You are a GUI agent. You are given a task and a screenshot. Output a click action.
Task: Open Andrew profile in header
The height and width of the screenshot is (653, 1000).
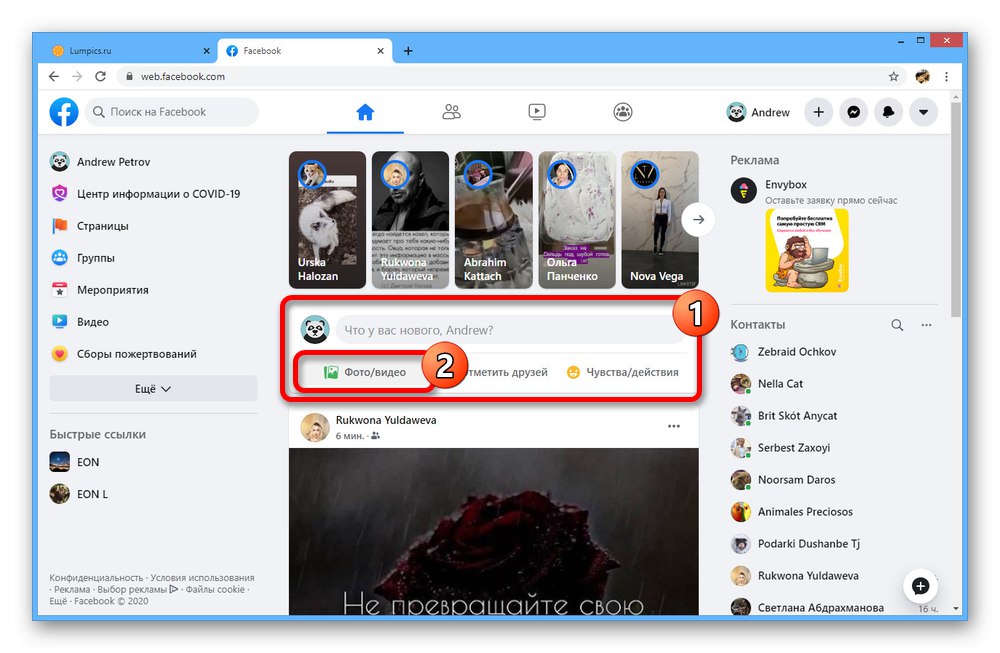[758, 112]
